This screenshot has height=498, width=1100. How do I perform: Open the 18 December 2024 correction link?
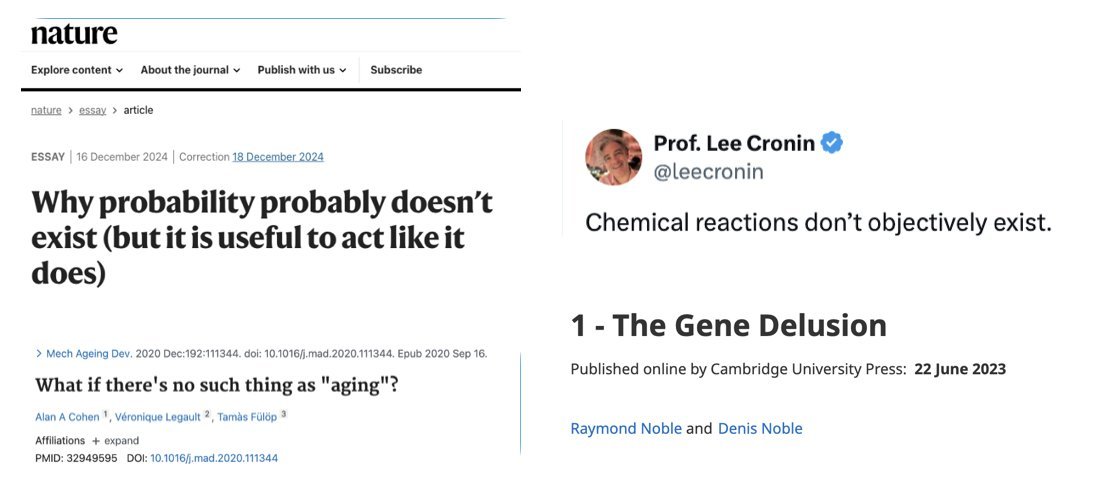click(x=278, y=157)
